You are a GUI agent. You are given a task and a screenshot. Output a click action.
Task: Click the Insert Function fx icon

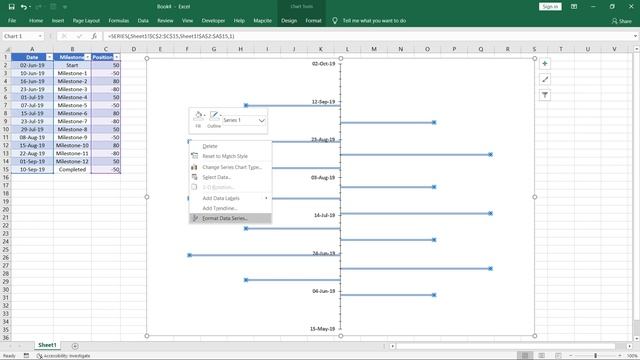[x=94, y=36]
